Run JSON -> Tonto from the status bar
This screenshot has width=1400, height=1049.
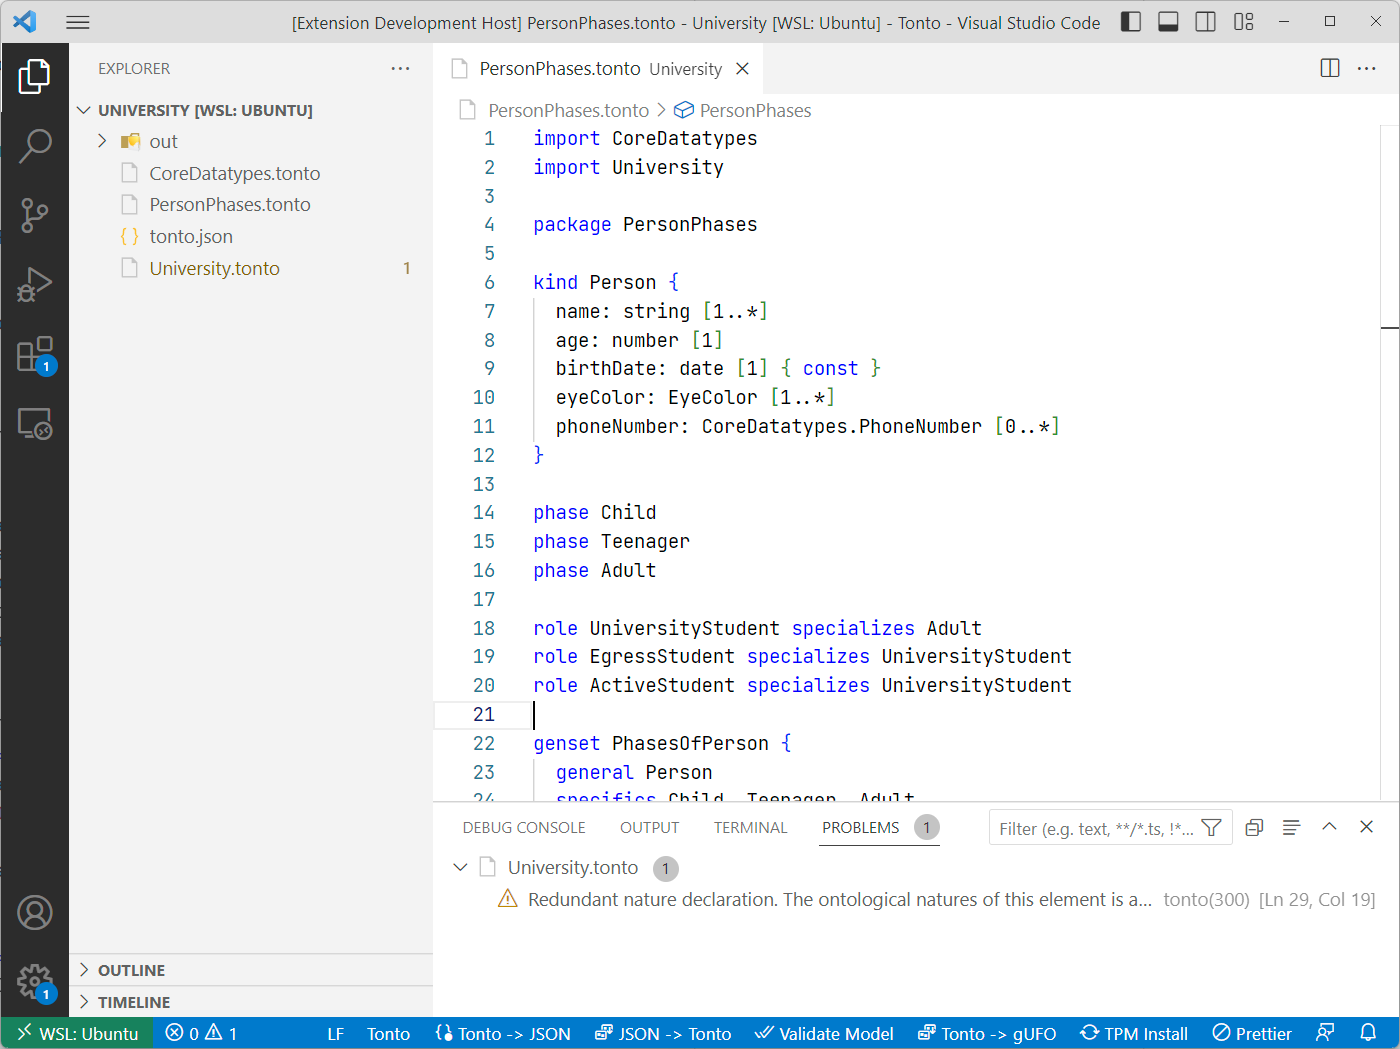pyautogui.click(x=663, y=1033)
